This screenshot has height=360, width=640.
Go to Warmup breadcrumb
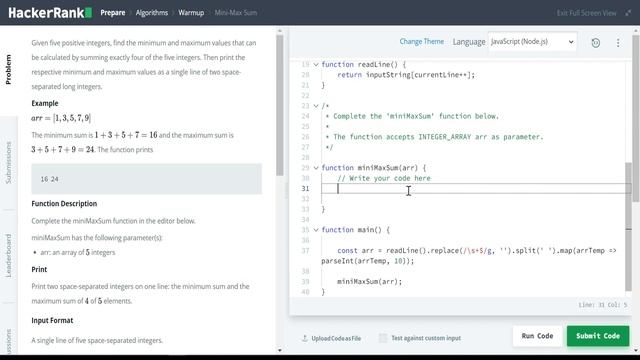click(x=191, y=13)
